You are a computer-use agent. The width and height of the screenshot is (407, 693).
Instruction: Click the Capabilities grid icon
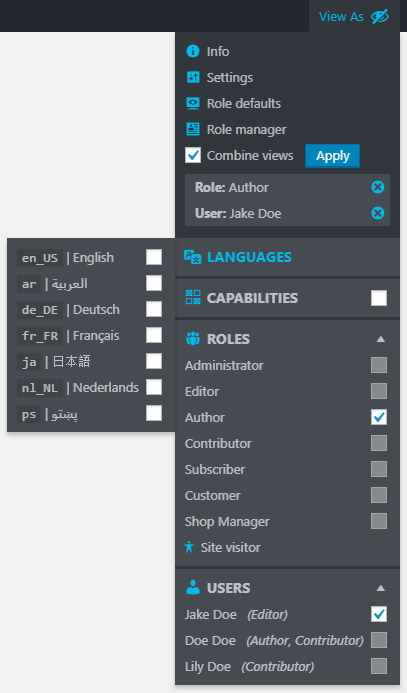[193, 297]
